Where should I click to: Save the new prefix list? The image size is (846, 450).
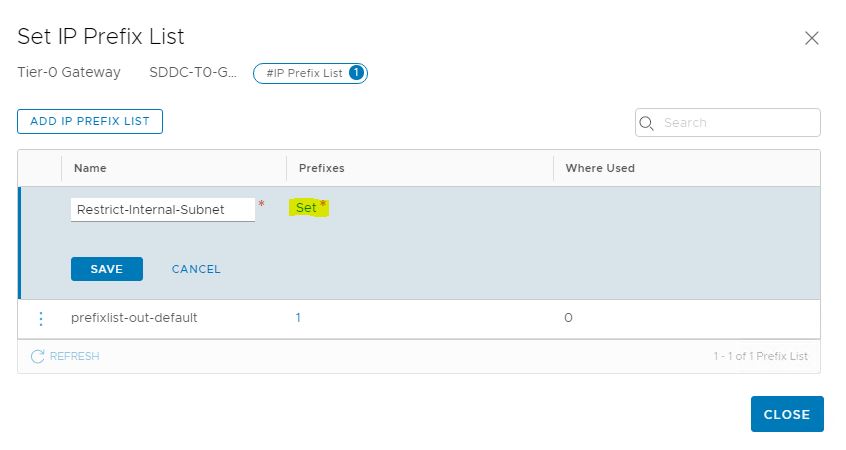coord(107,269)
